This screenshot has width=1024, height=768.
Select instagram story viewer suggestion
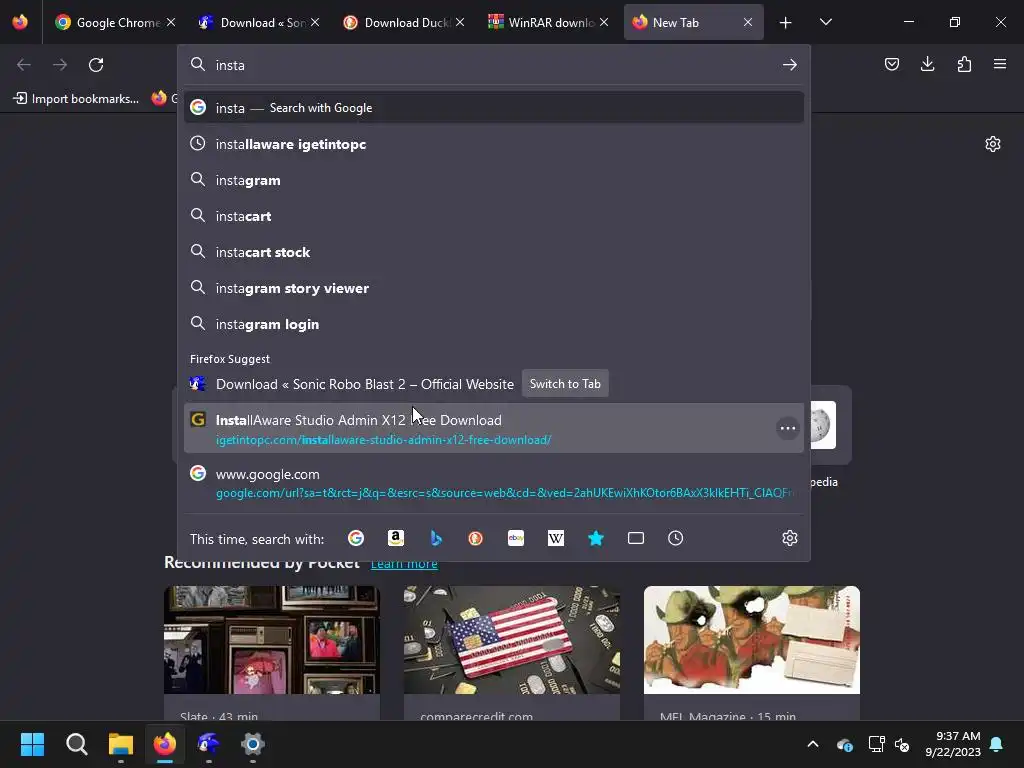point(494,287)
